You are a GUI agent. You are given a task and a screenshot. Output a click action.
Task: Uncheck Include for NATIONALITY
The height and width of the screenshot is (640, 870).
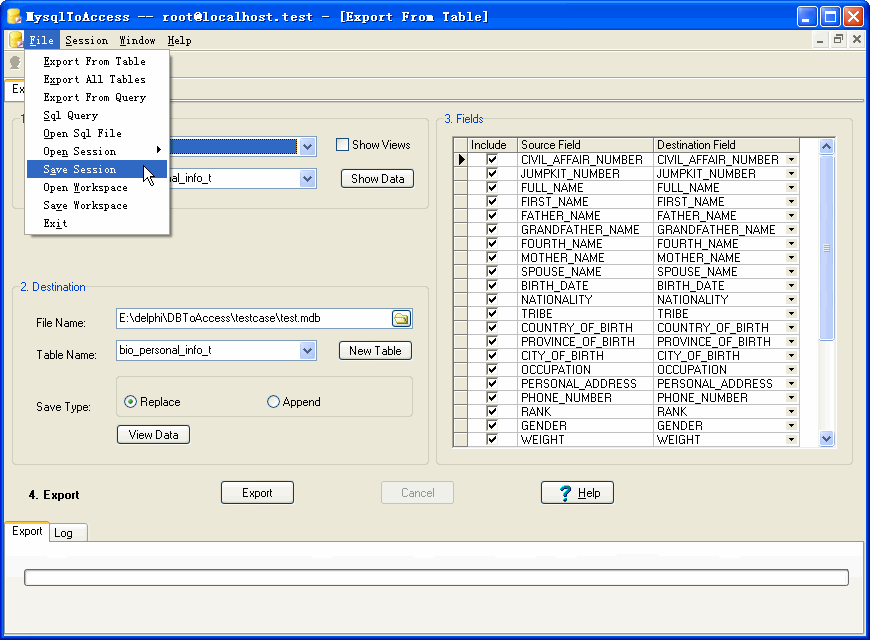tap(492, 299)
